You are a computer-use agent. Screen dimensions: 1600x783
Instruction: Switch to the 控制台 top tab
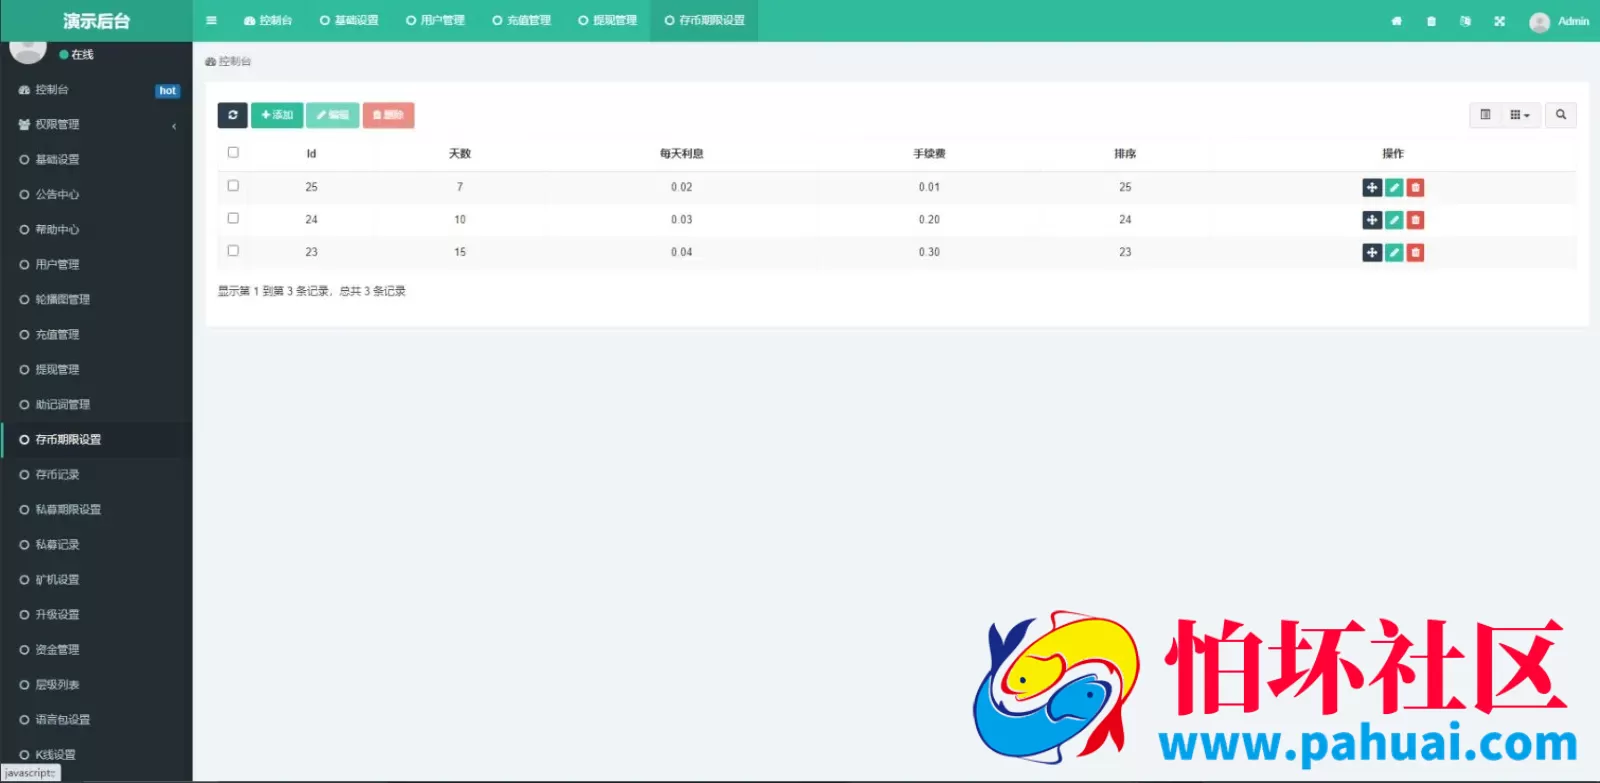pyautogui.click(x=268, y=20)
